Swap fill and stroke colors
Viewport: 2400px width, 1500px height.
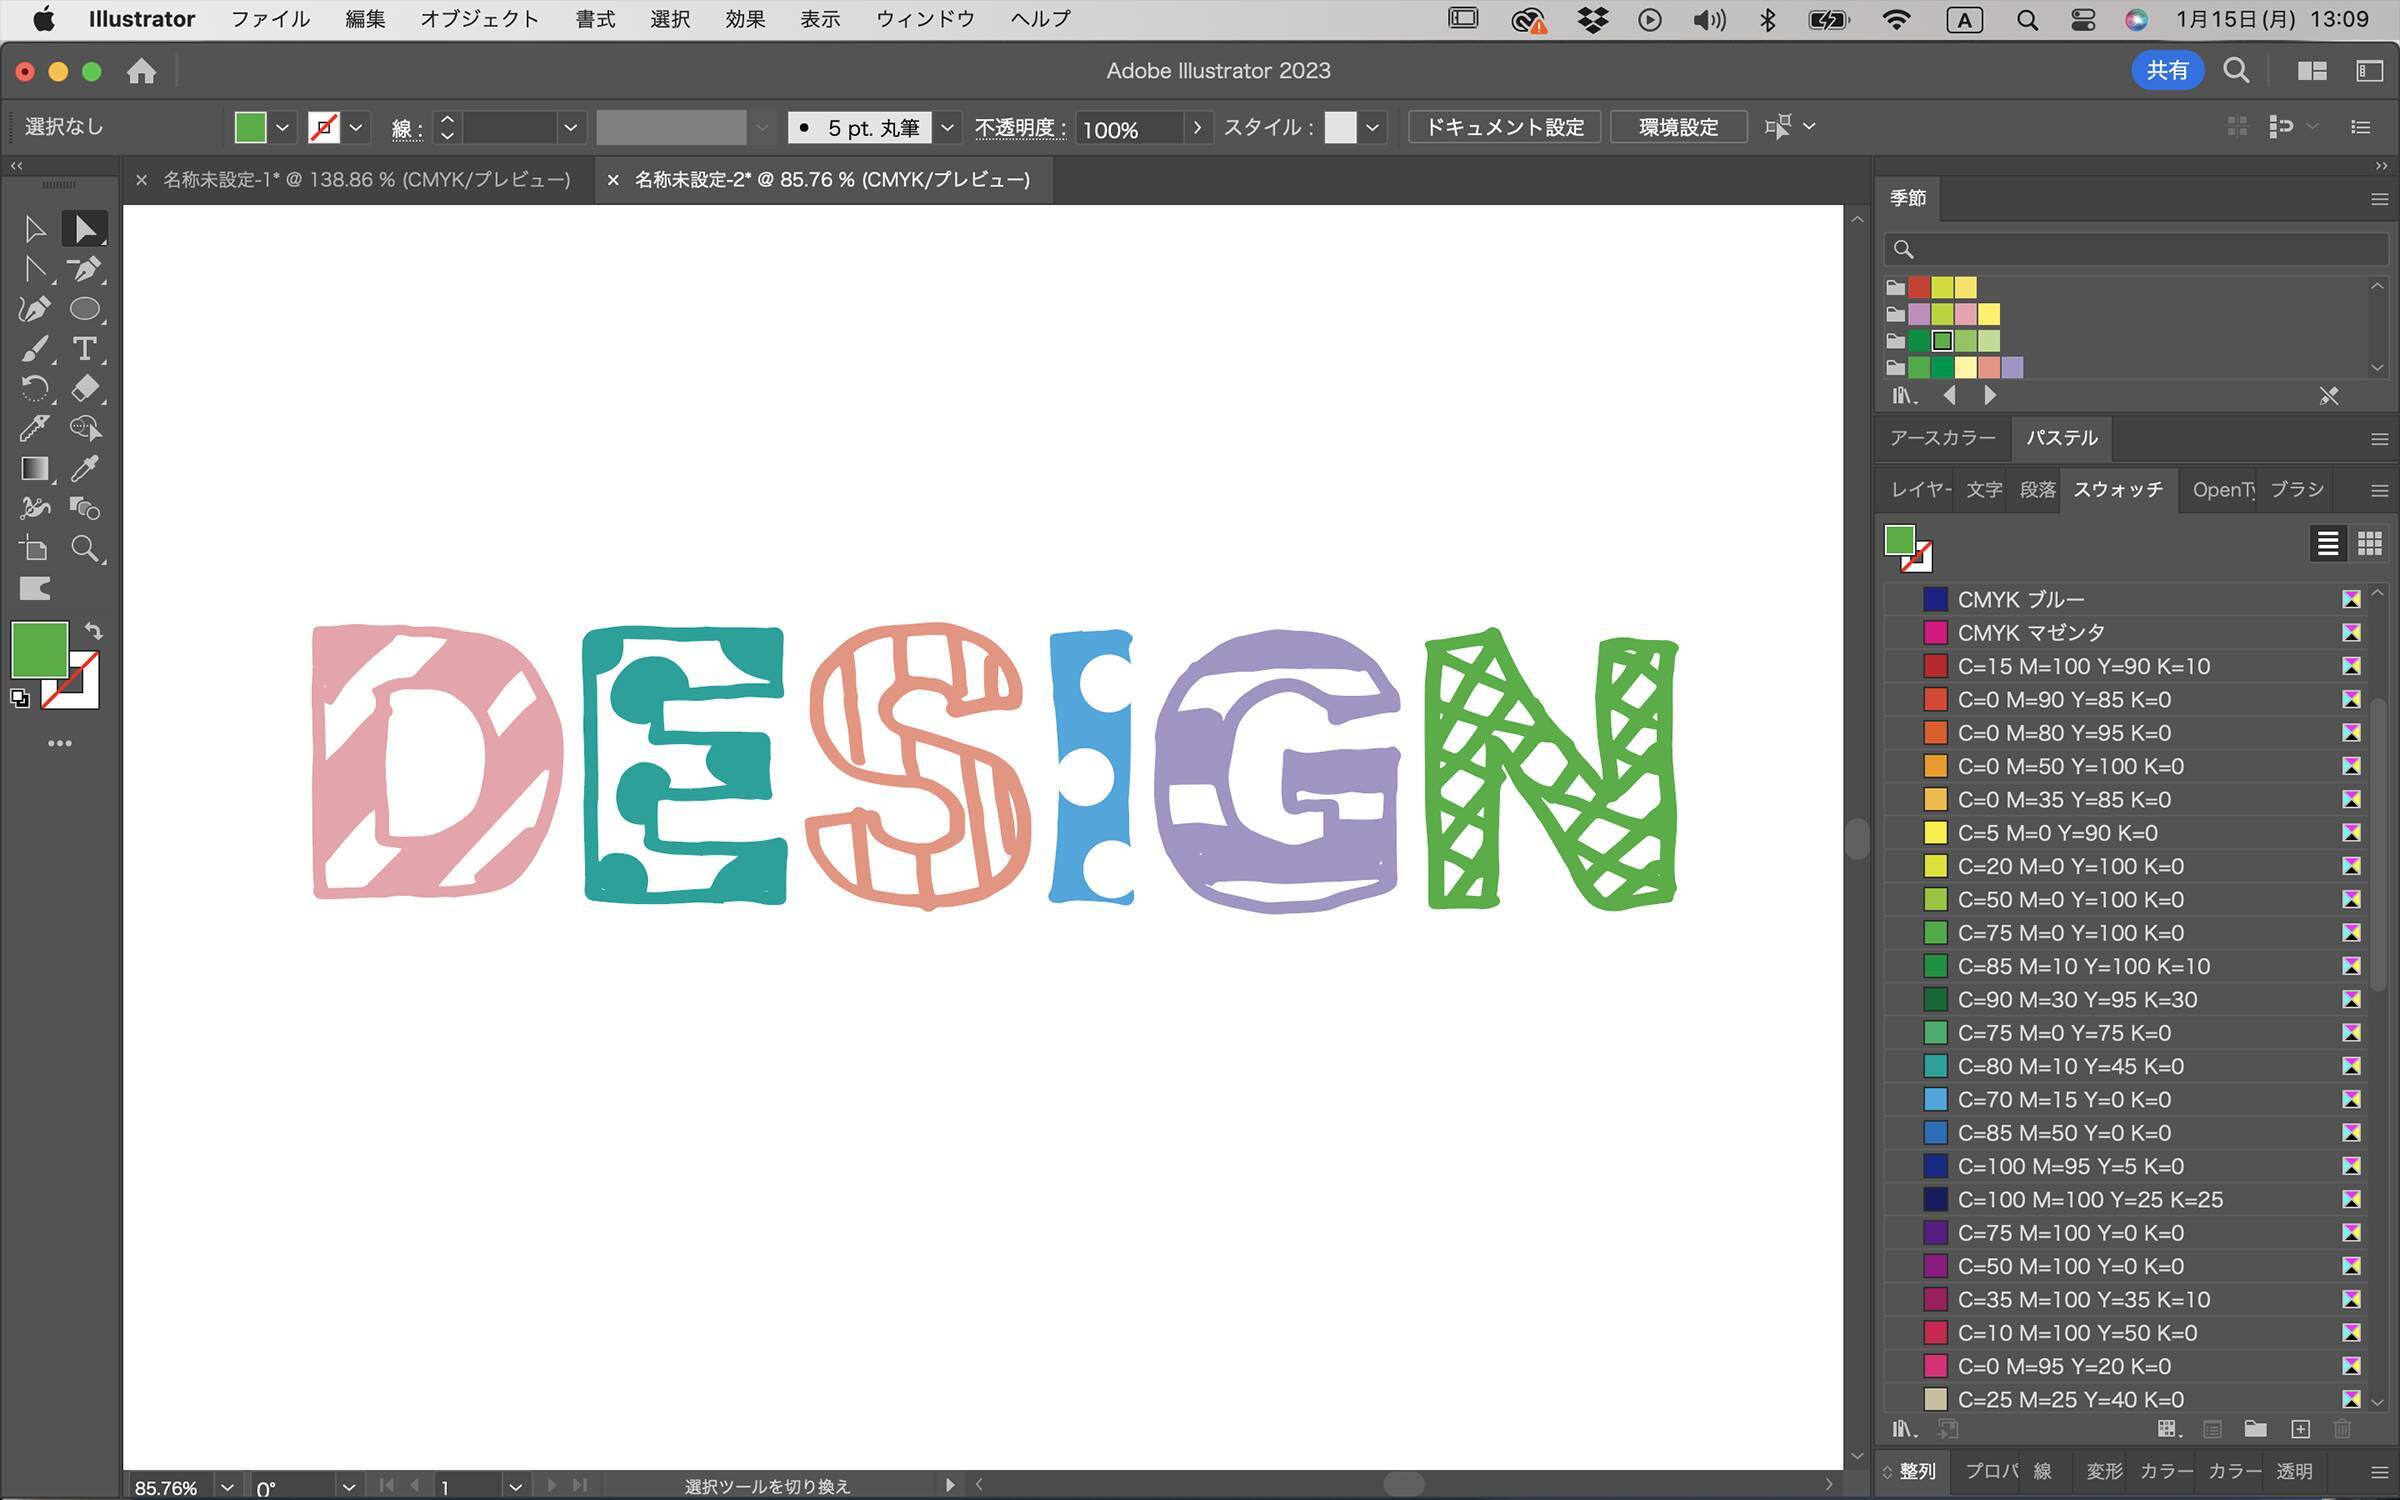[x=93, y=631]
